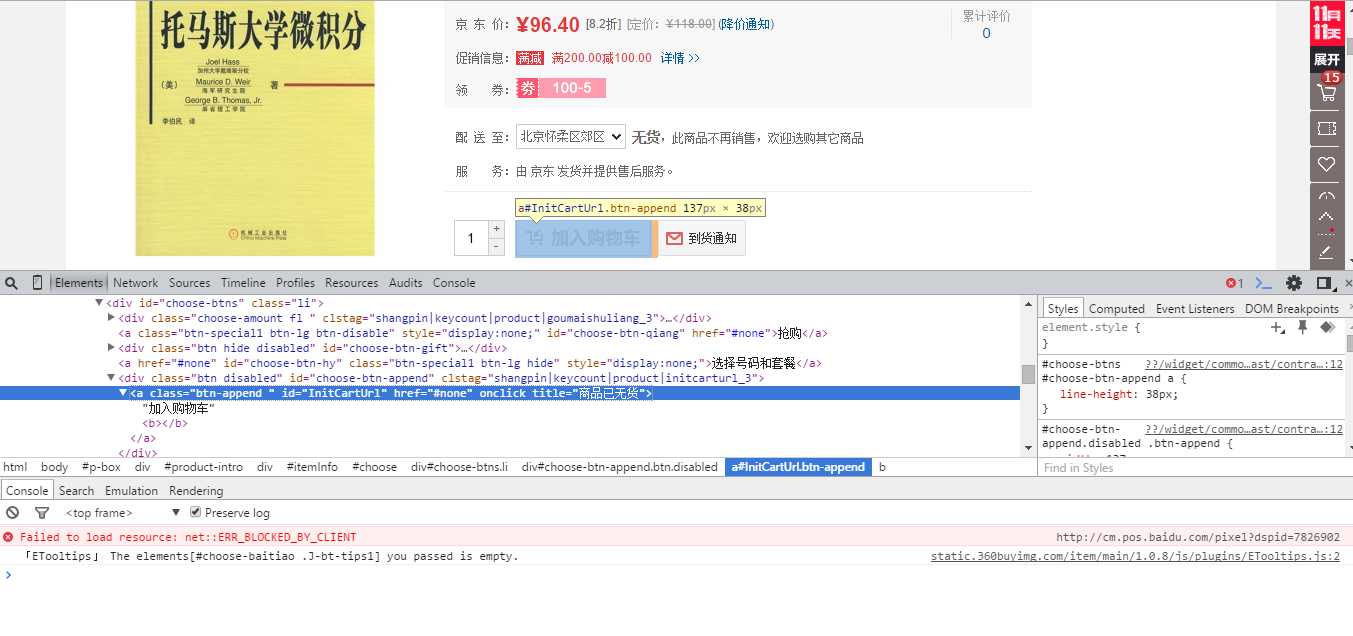The height and width of the screenshot is (636, 1353).
Task: Click the 11.11 promotion banner icon
Action: click(x=1327, y=24)
